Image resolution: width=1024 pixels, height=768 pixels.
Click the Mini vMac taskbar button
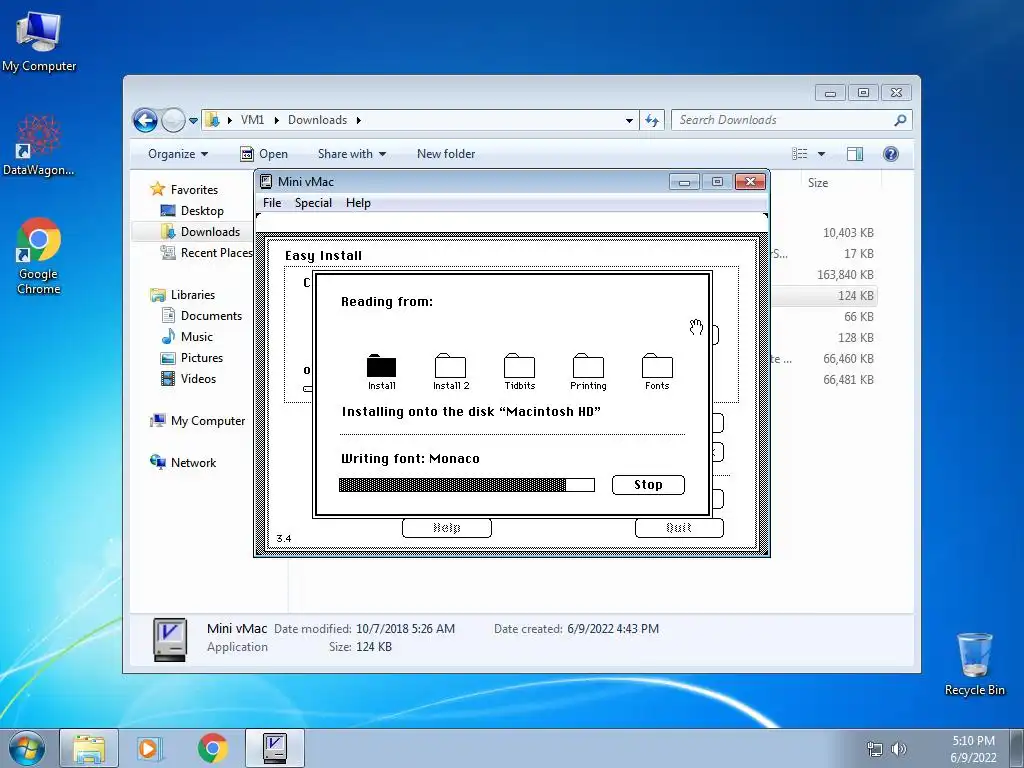click(275, 748)
